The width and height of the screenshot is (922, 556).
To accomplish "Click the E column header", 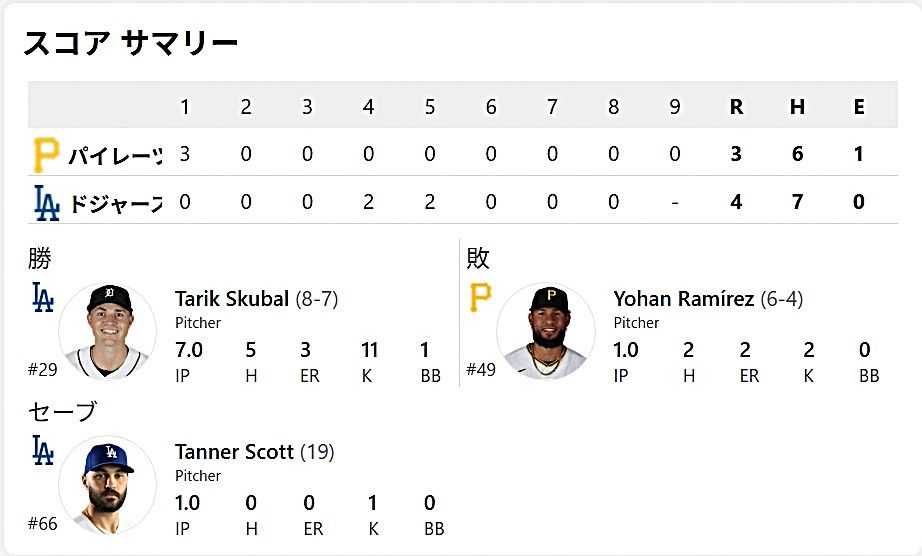I will click(858, 107).
